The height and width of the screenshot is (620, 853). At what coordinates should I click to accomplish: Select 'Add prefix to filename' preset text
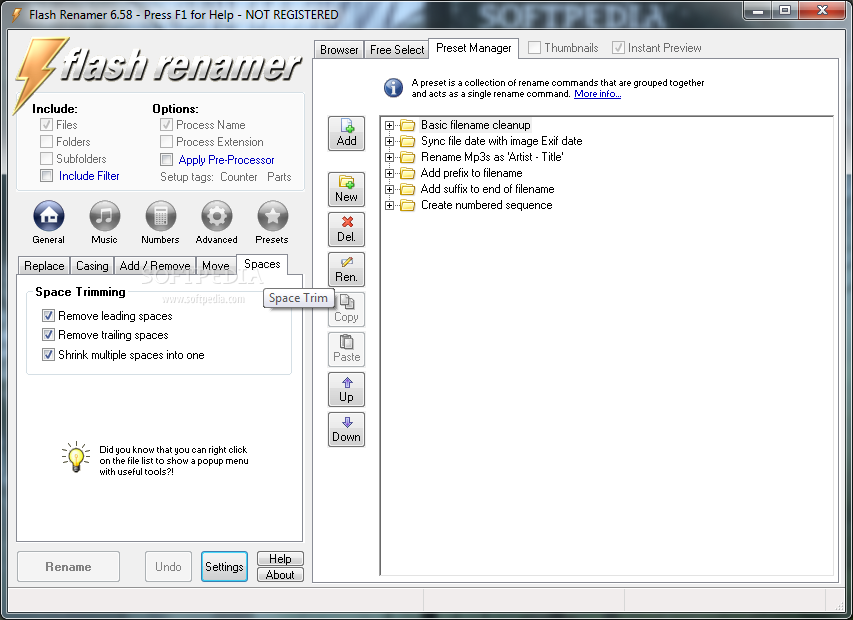click(471, 173)
